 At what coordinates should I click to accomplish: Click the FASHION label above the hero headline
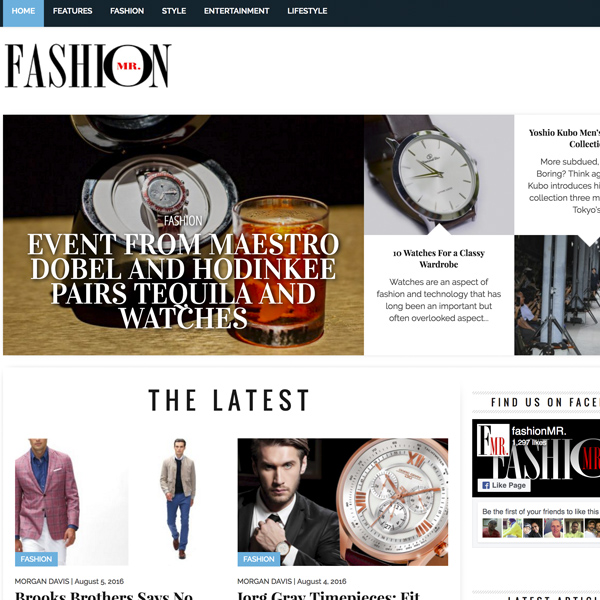183,220
